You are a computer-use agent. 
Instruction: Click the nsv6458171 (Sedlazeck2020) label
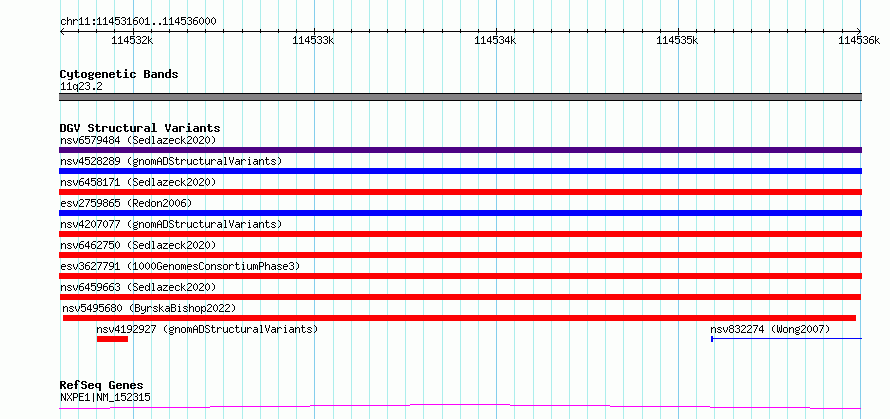pyautogui.click(x=138, y=182)
